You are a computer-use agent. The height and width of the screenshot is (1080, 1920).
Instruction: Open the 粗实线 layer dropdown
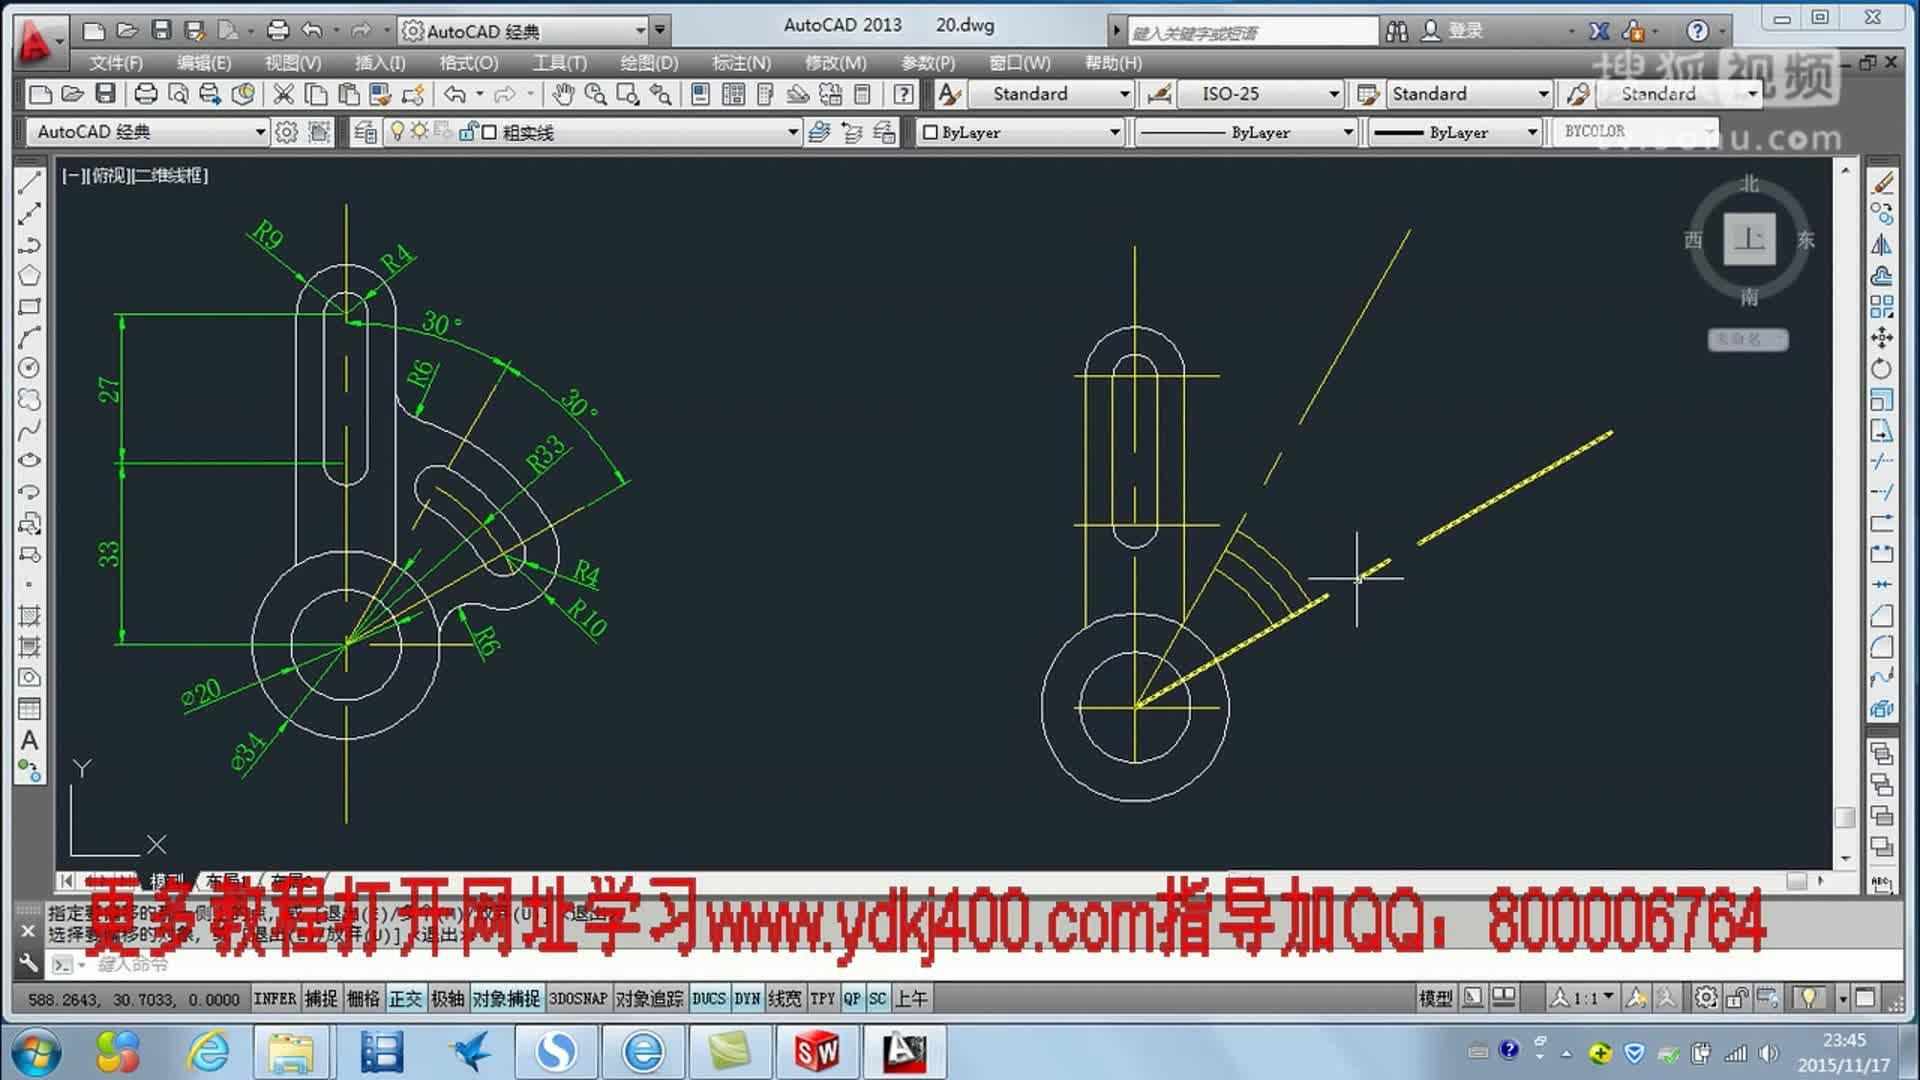(792, 131)
